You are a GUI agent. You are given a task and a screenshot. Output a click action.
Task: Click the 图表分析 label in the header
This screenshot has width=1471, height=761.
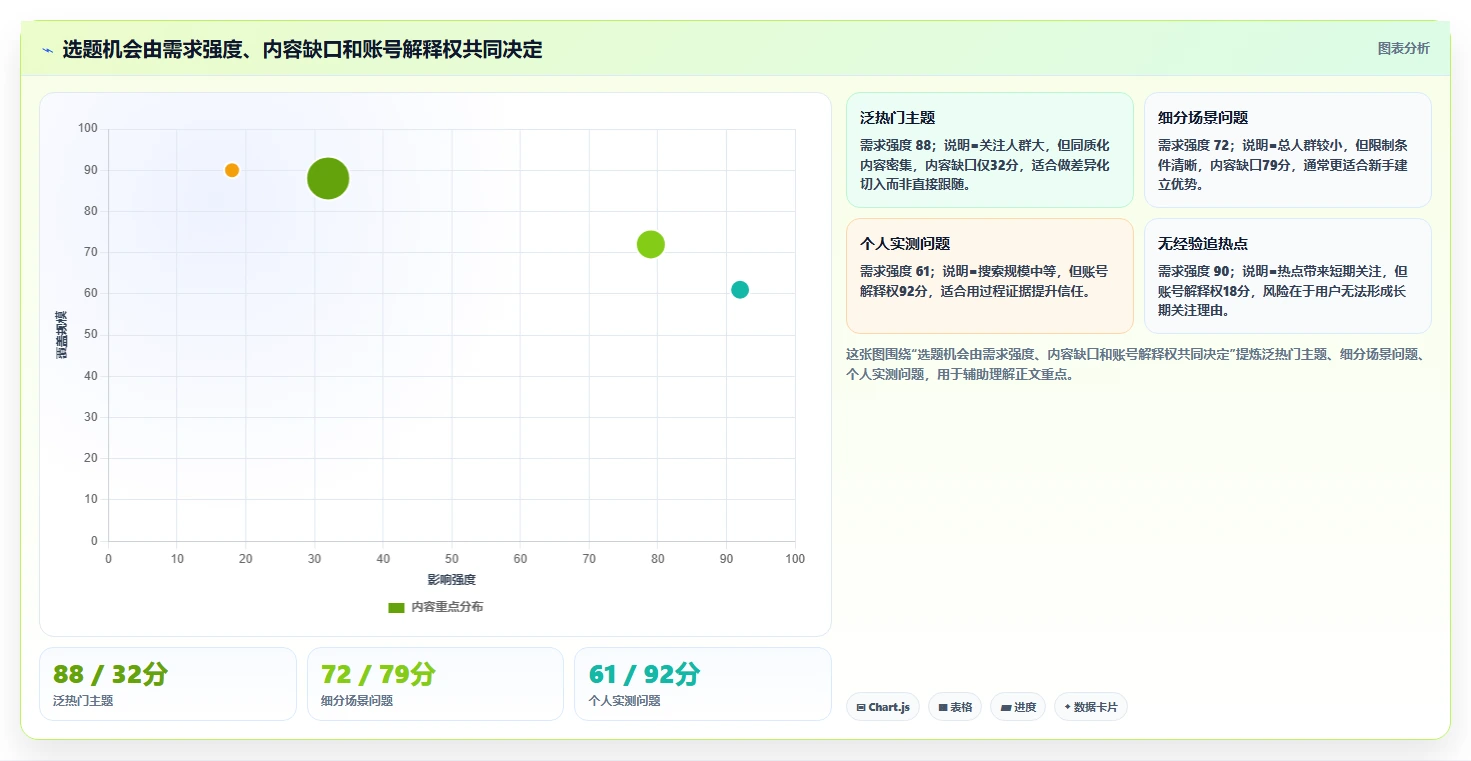[1403, 48]
